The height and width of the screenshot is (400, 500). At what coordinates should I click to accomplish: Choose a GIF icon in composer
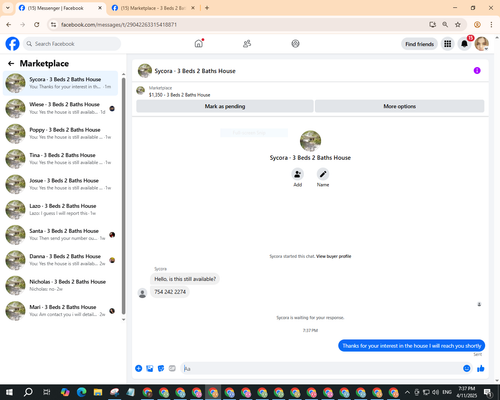pos(172,368)
